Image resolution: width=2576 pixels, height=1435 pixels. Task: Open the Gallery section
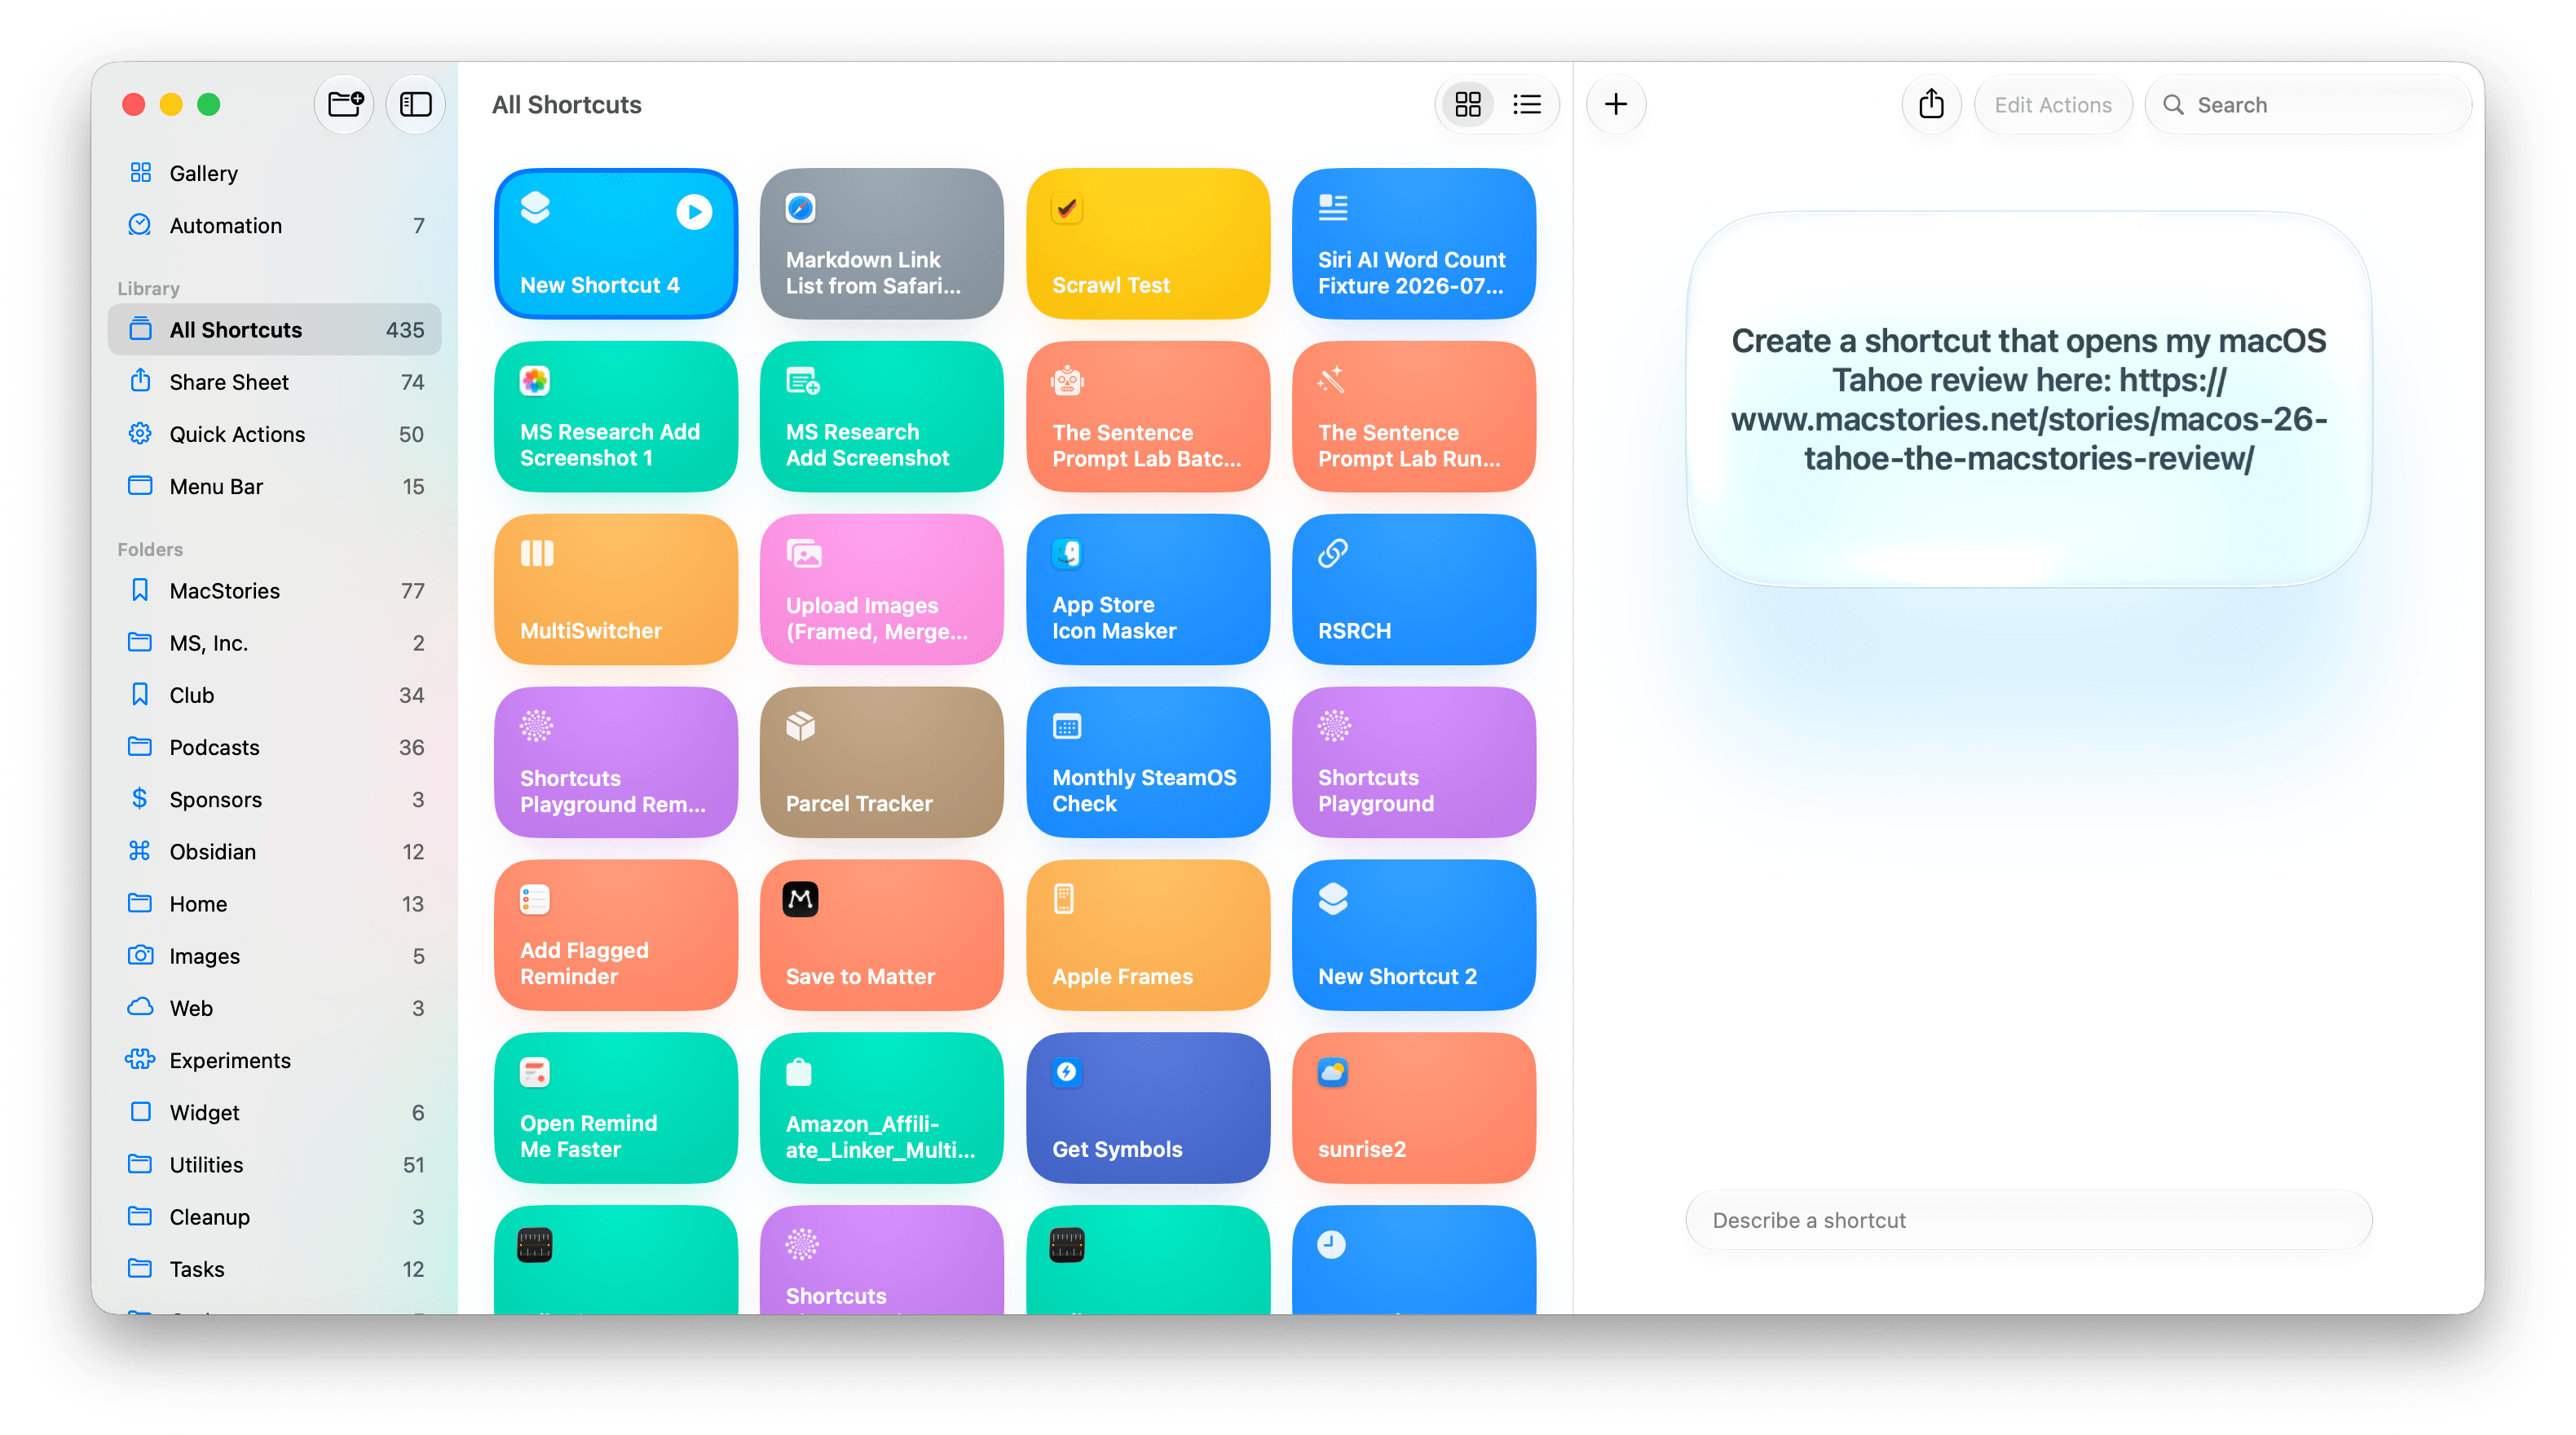point(274,173)
